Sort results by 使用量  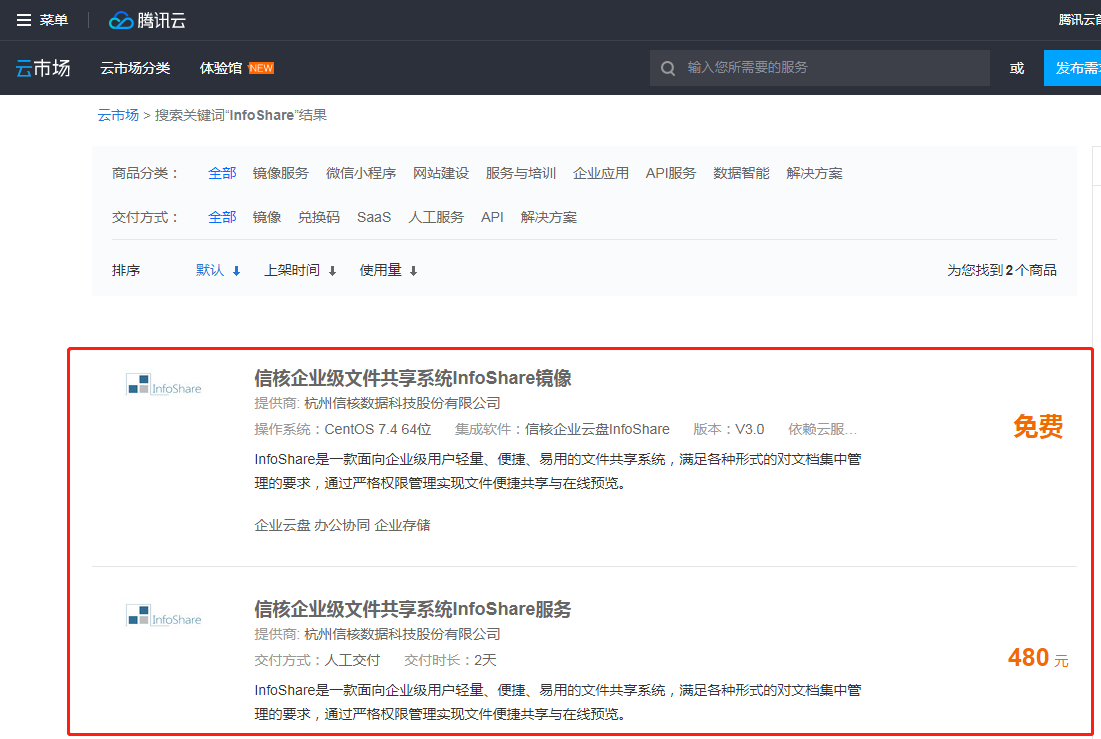(x=388, y=270)
